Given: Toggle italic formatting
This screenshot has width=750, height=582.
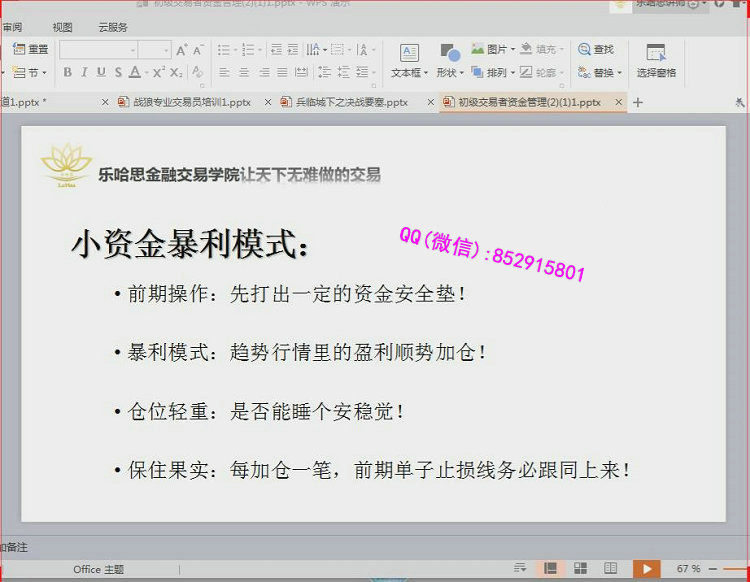Looking at the screenshot, I should [x=84, y=72].
